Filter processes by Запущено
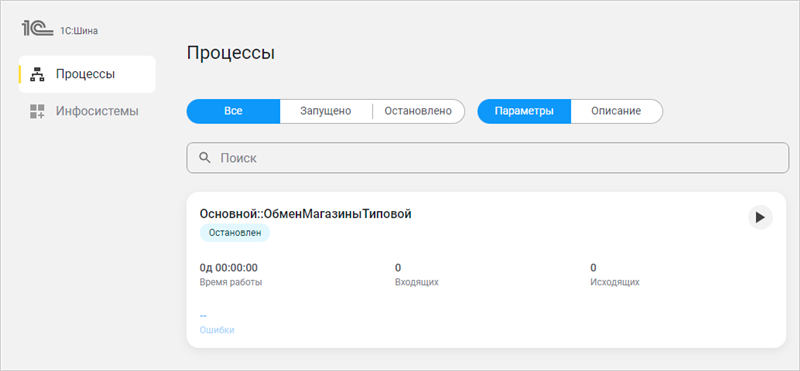Screen dimensions: 800x371 coord(326,111)
